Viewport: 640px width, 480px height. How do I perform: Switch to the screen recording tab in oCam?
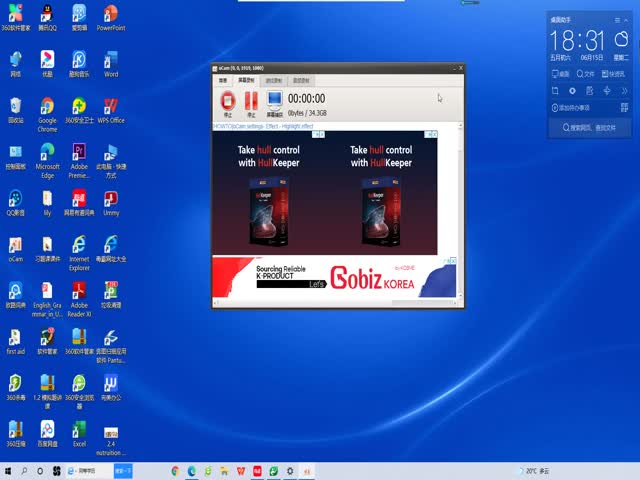tap(246, 80)
